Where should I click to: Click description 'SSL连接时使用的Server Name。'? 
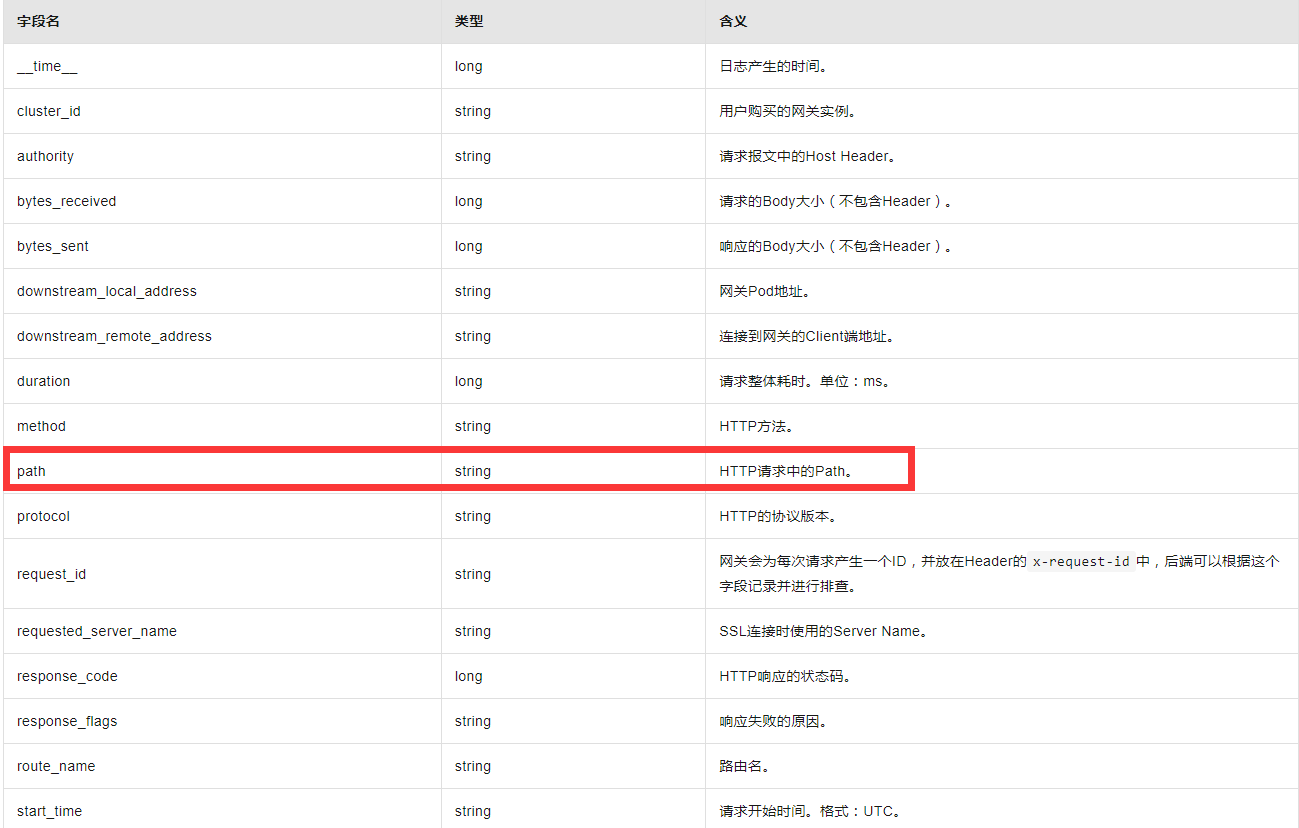tap(824, 631)
